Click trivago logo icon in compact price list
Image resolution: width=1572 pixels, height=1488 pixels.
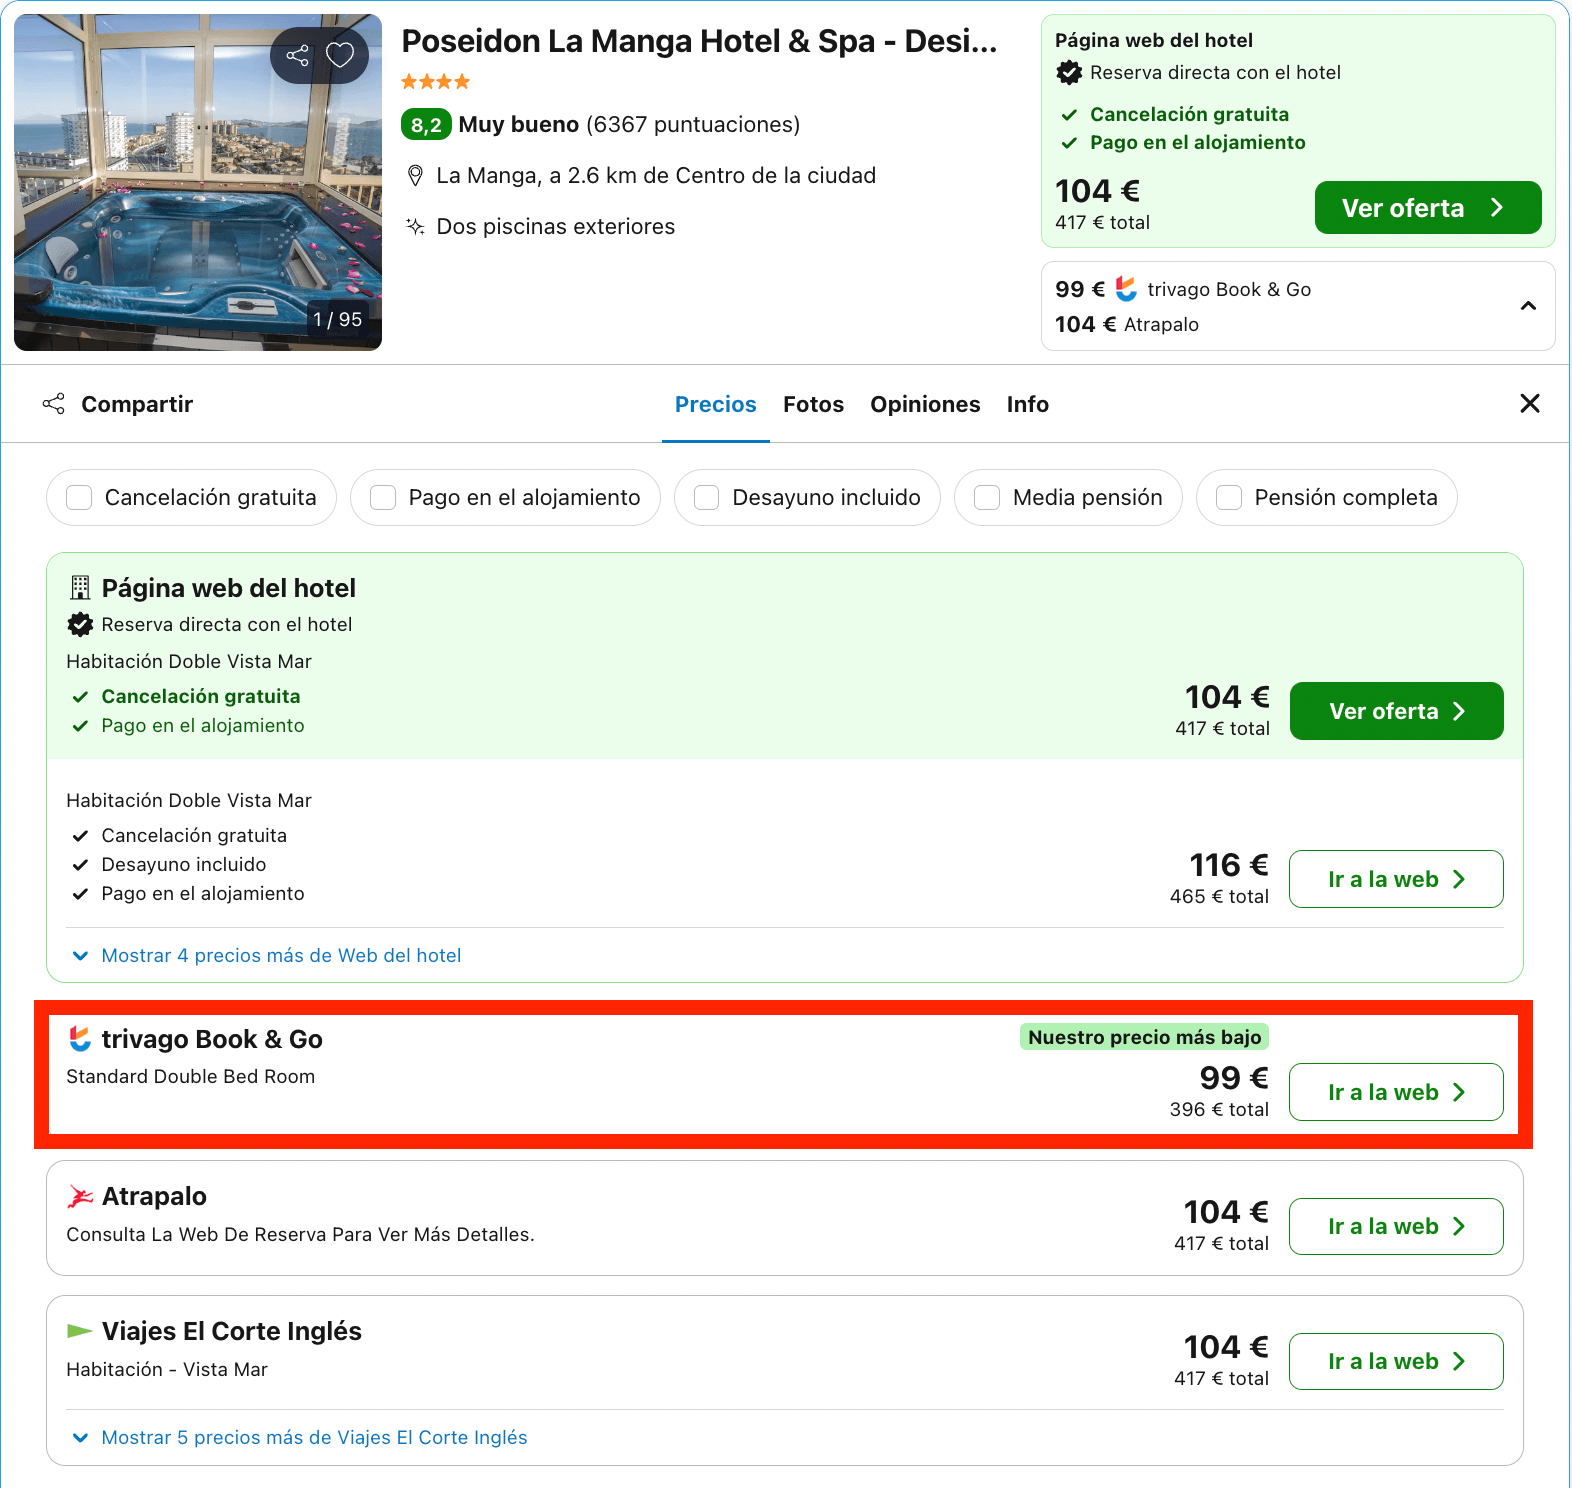pyautogui.click(x=1126, y=289)
